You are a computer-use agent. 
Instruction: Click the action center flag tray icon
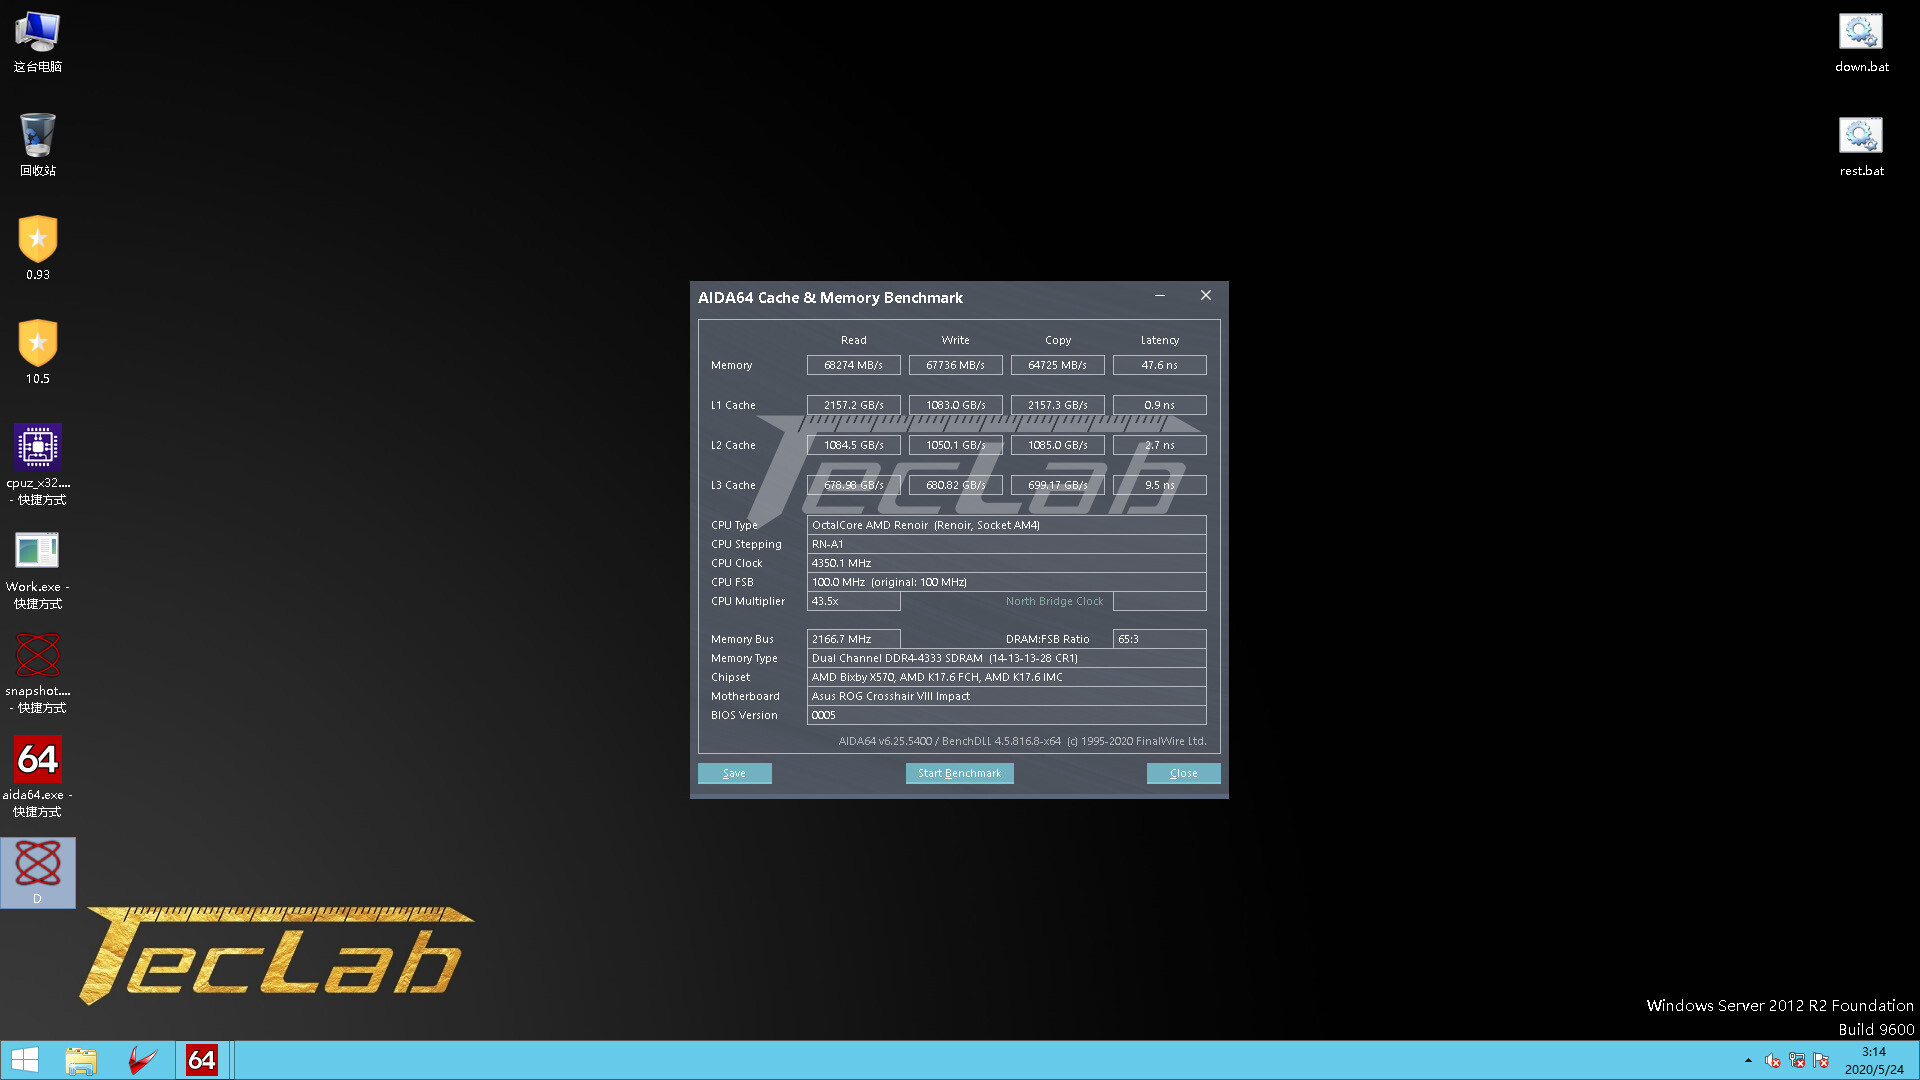1821,1060
